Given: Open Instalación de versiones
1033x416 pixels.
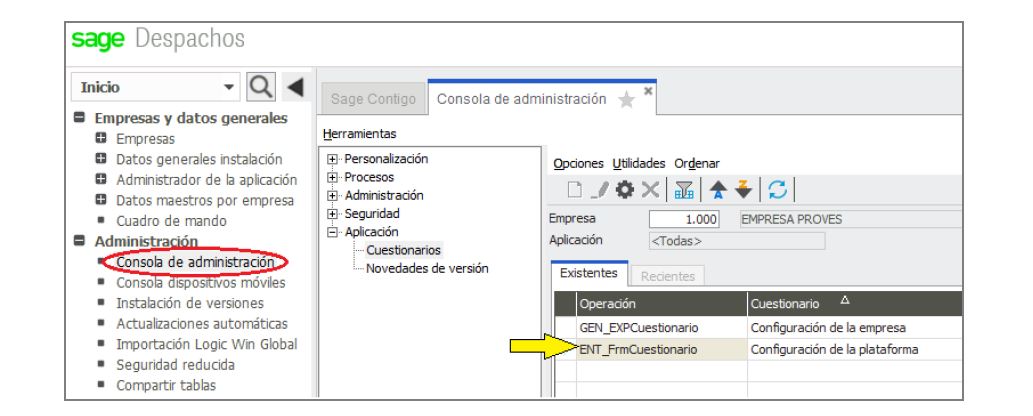Looking at the screenshot, I should [190, 303].
